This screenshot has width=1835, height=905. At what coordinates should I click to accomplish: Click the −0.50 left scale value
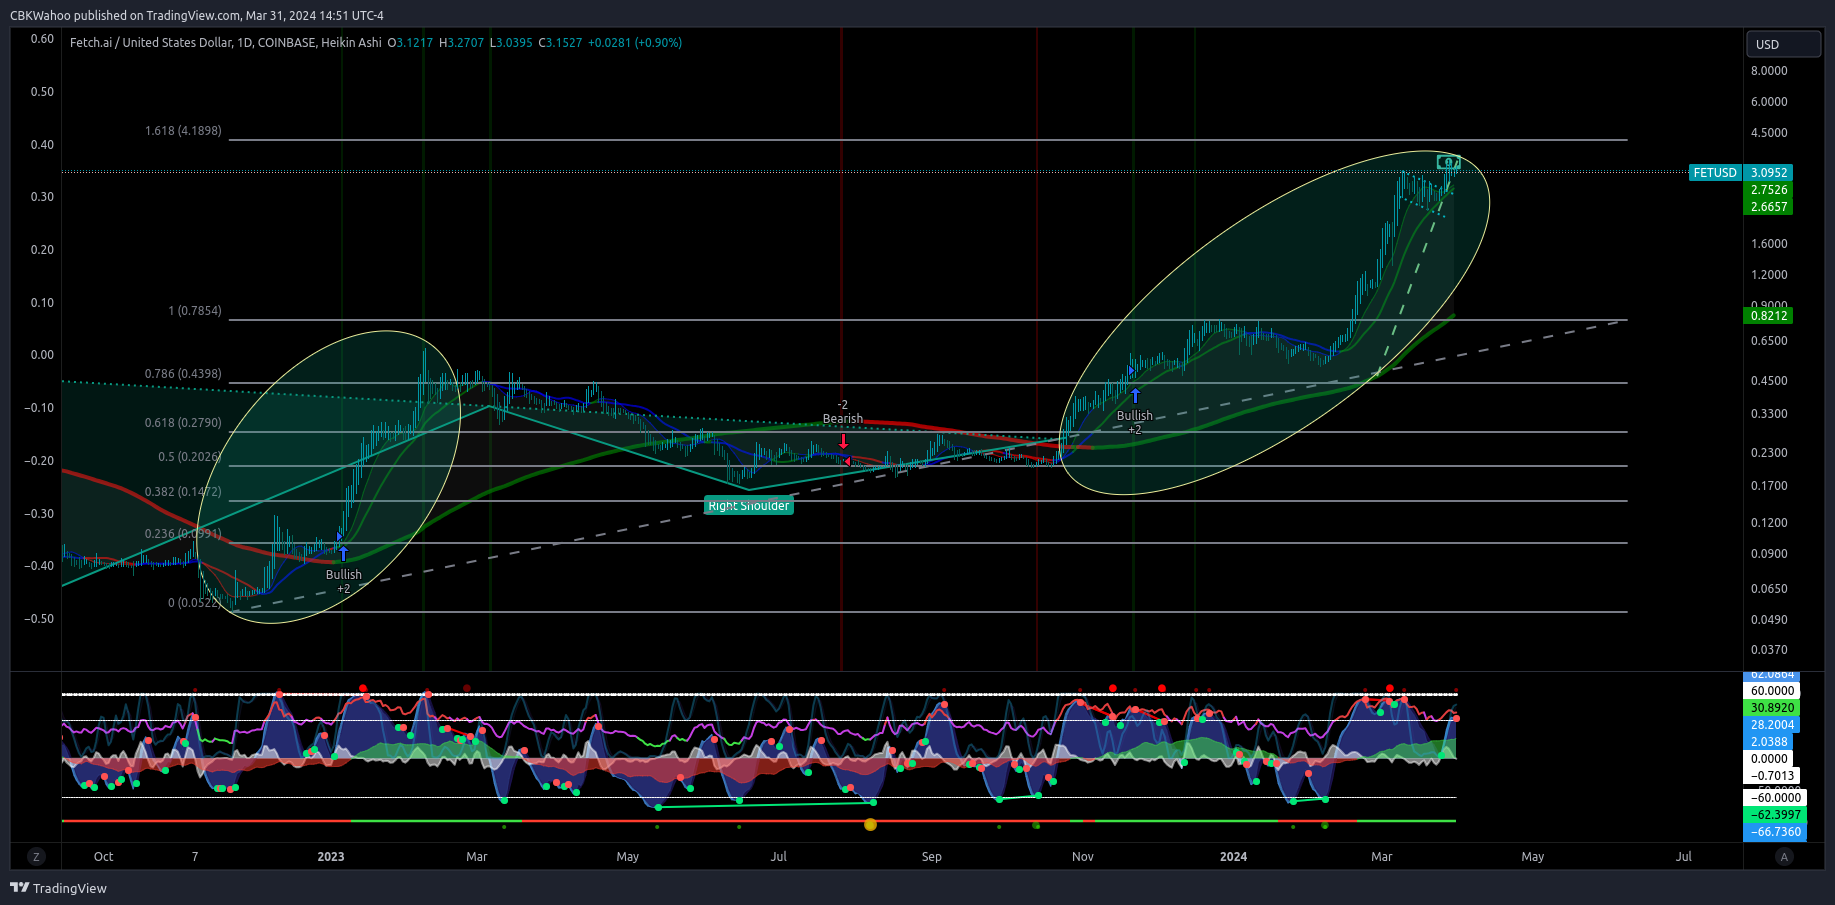(x=39, y=619)
